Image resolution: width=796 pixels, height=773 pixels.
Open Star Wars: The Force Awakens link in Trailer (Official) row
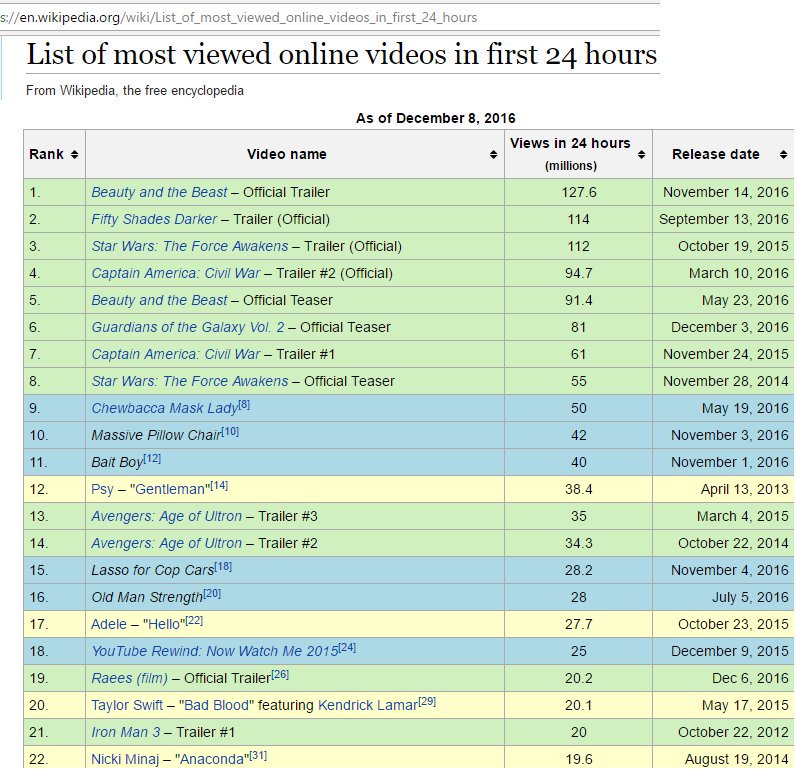(x=190, y=246)
